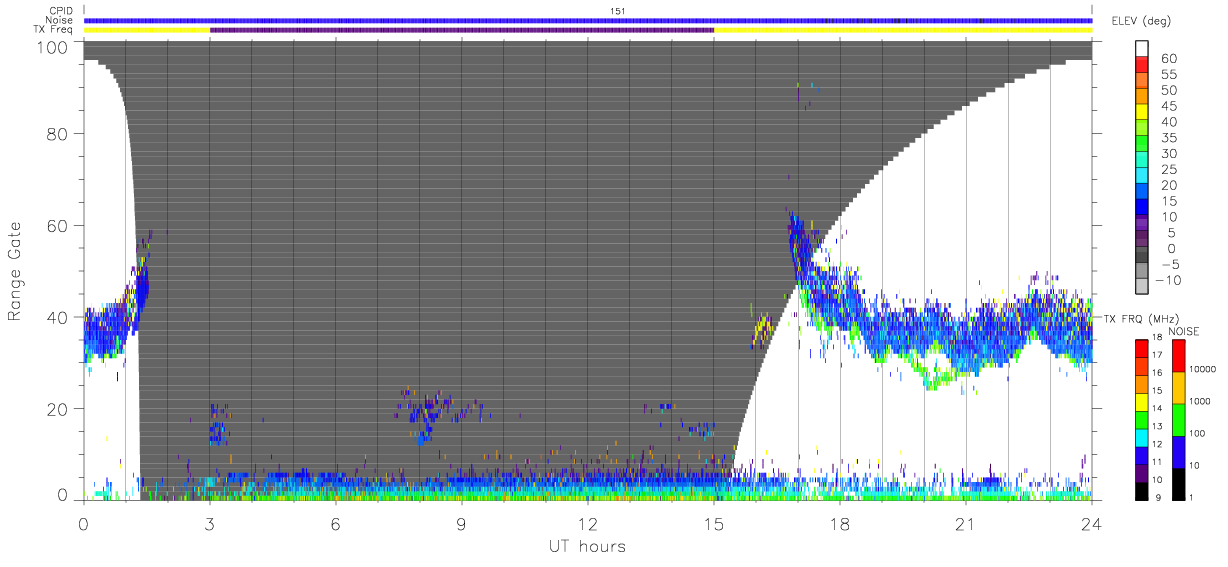Click the x-axis tick label '24'

[x=1092, y=524]
